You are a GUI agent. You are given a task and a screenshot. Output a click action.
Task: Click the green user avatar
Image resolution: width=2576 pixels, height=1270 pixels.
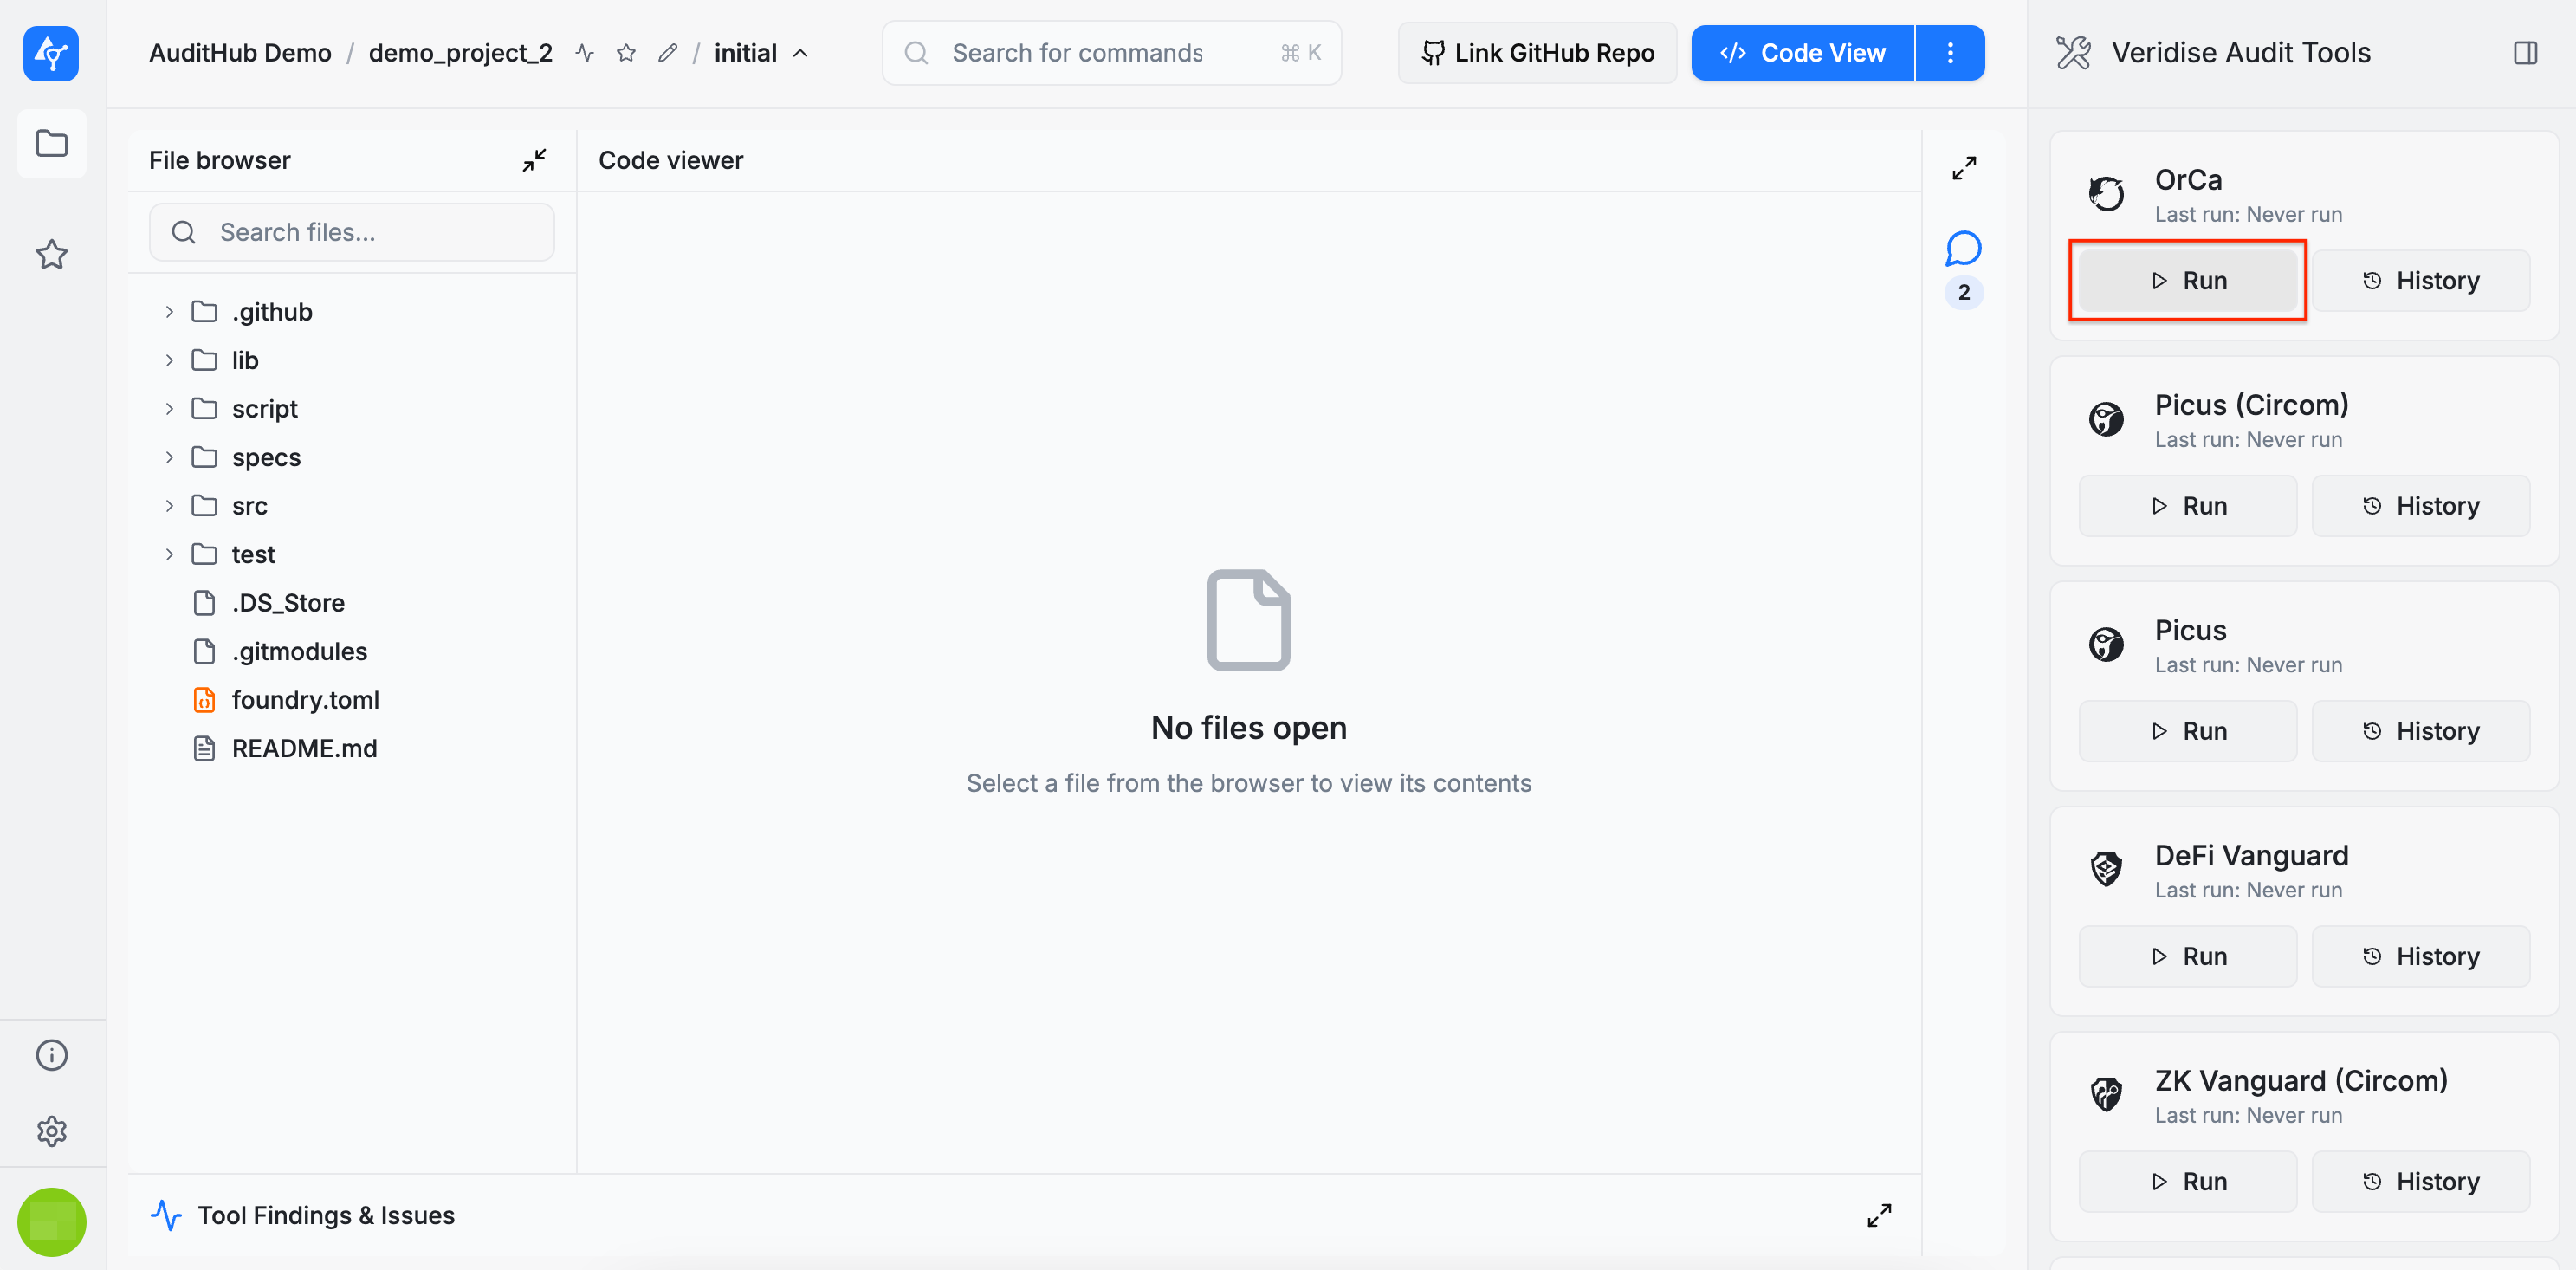52,1222
